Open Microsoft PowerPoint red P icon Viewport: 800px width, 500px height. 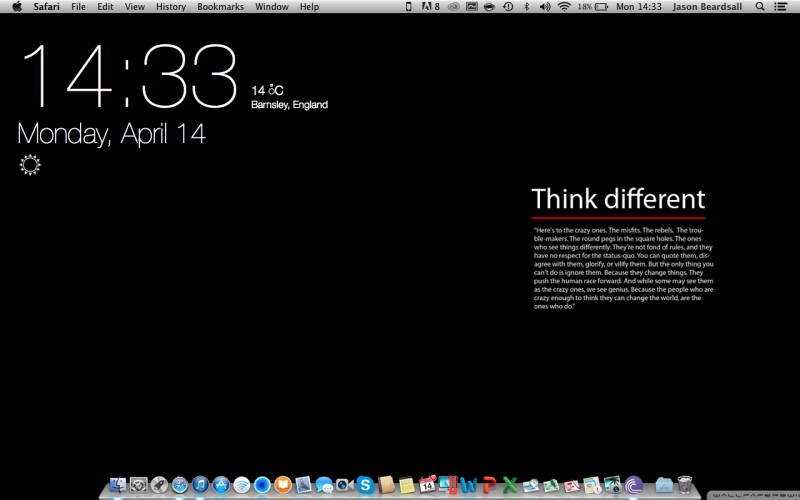point(489,484)
